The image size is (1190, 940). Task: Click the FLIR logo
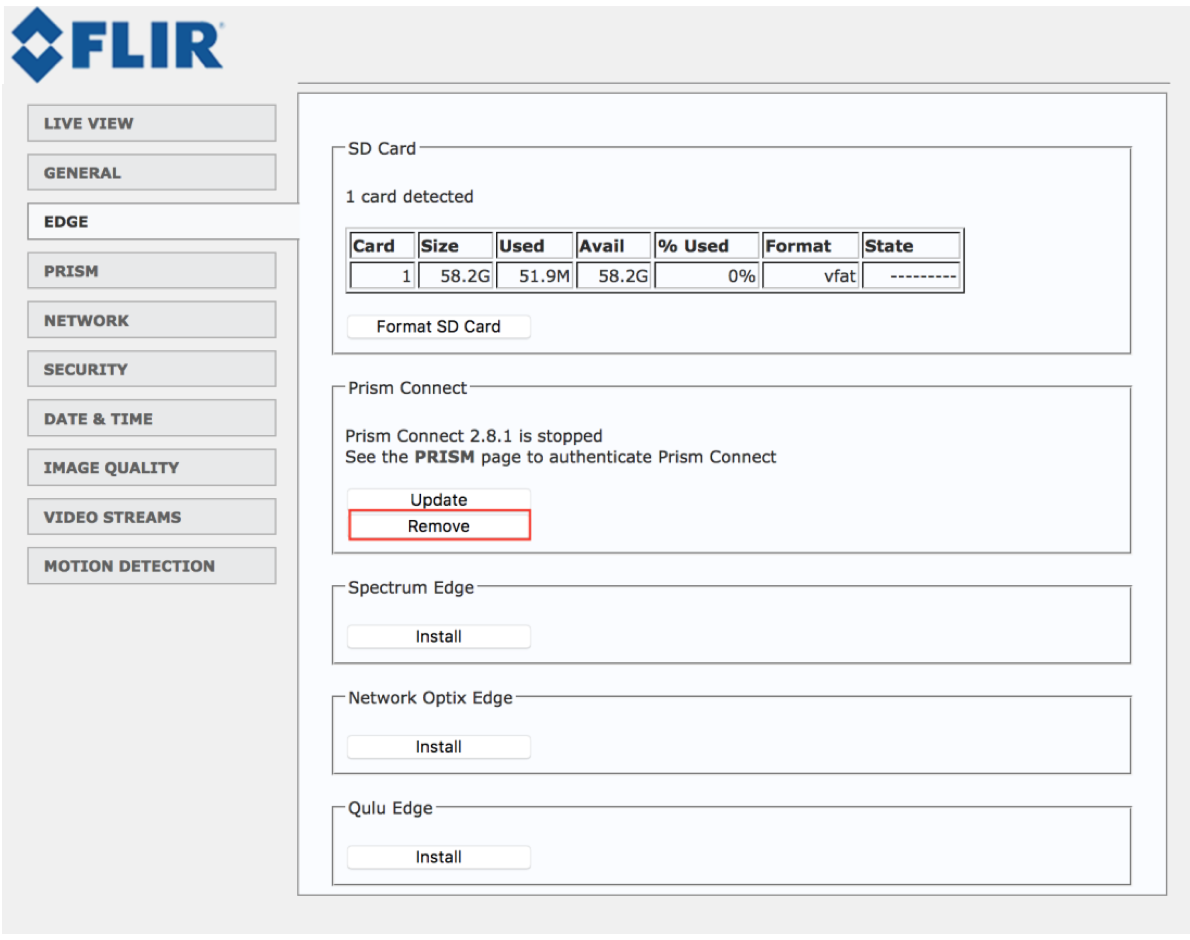(x=118, y=44)
